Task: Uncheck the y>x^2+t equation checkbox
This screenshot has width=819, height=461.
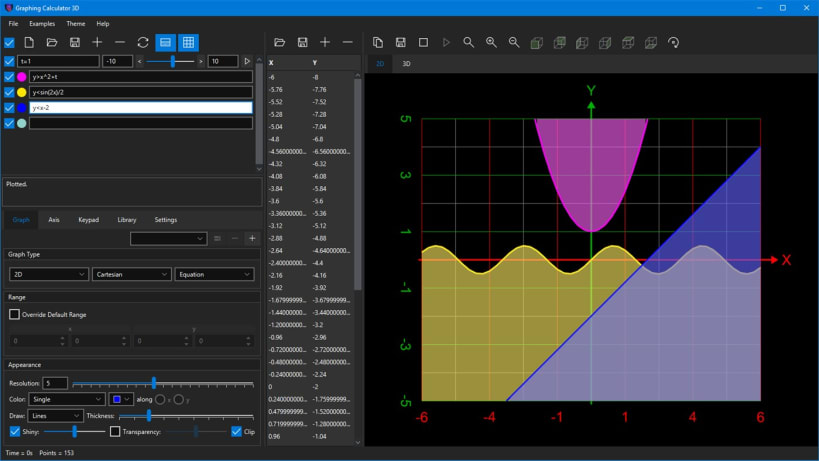Action: point(9,77)
